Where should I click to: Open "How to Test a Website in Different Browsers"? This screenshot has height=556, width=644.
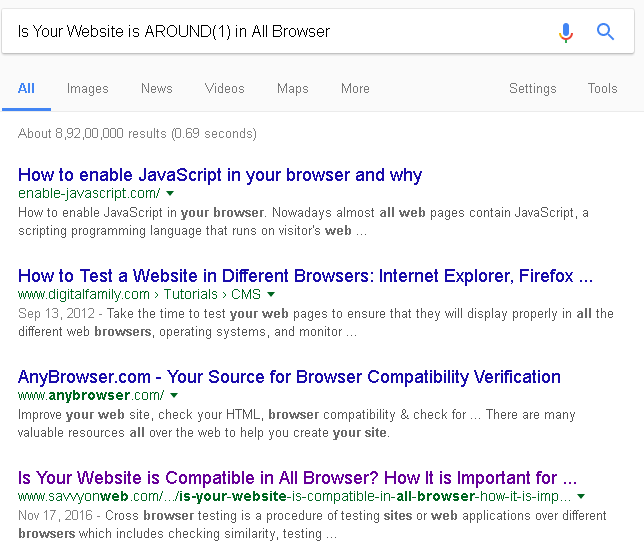[x=305, y=276]
